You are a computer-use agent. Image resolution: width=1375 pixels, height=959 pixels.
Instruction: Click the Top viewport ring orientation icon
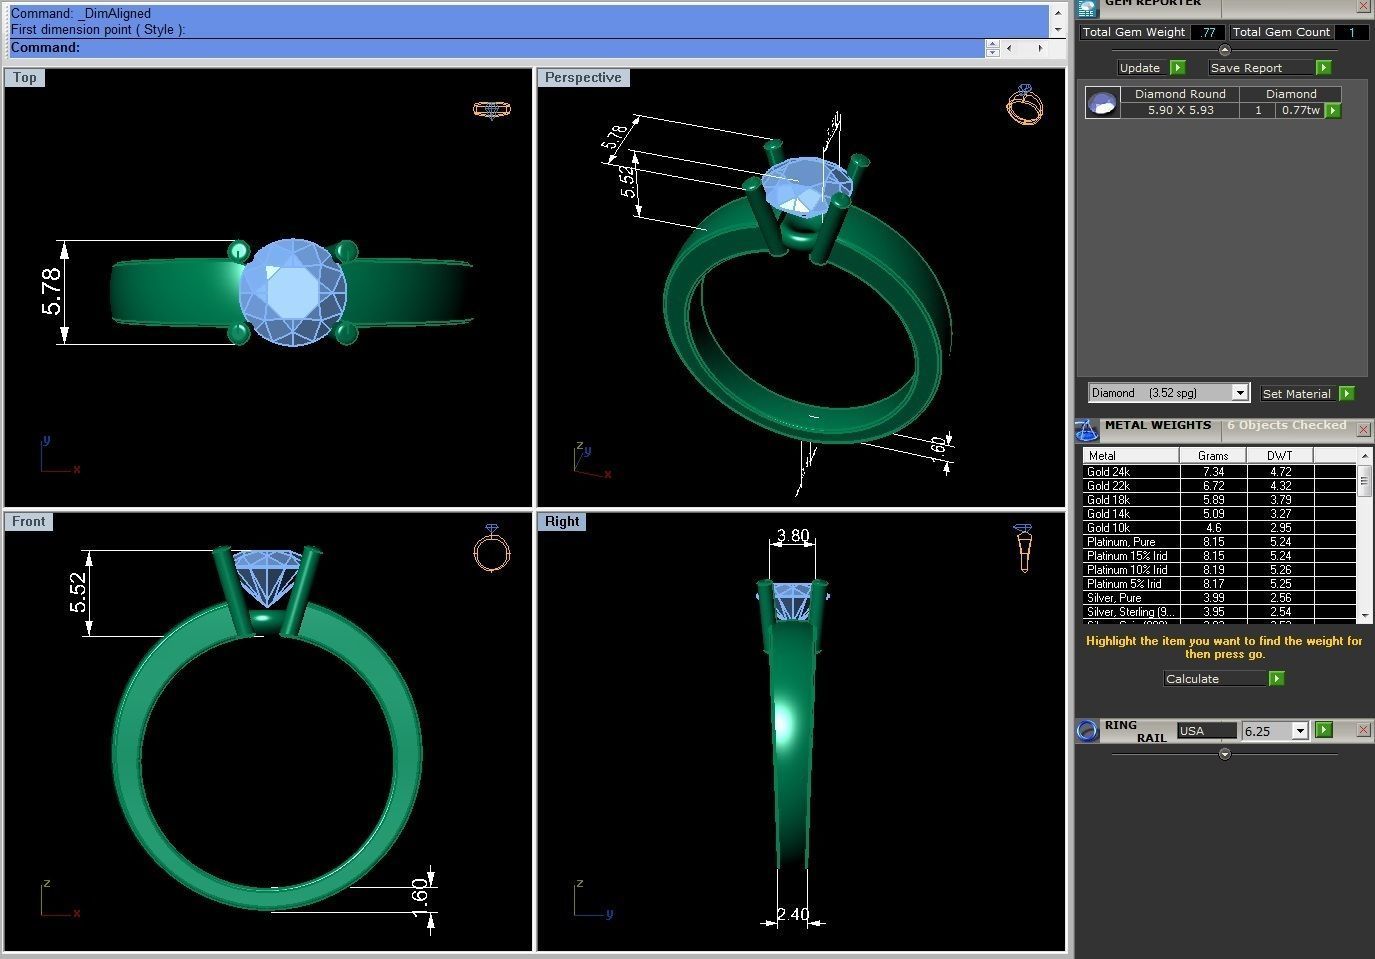491,109
